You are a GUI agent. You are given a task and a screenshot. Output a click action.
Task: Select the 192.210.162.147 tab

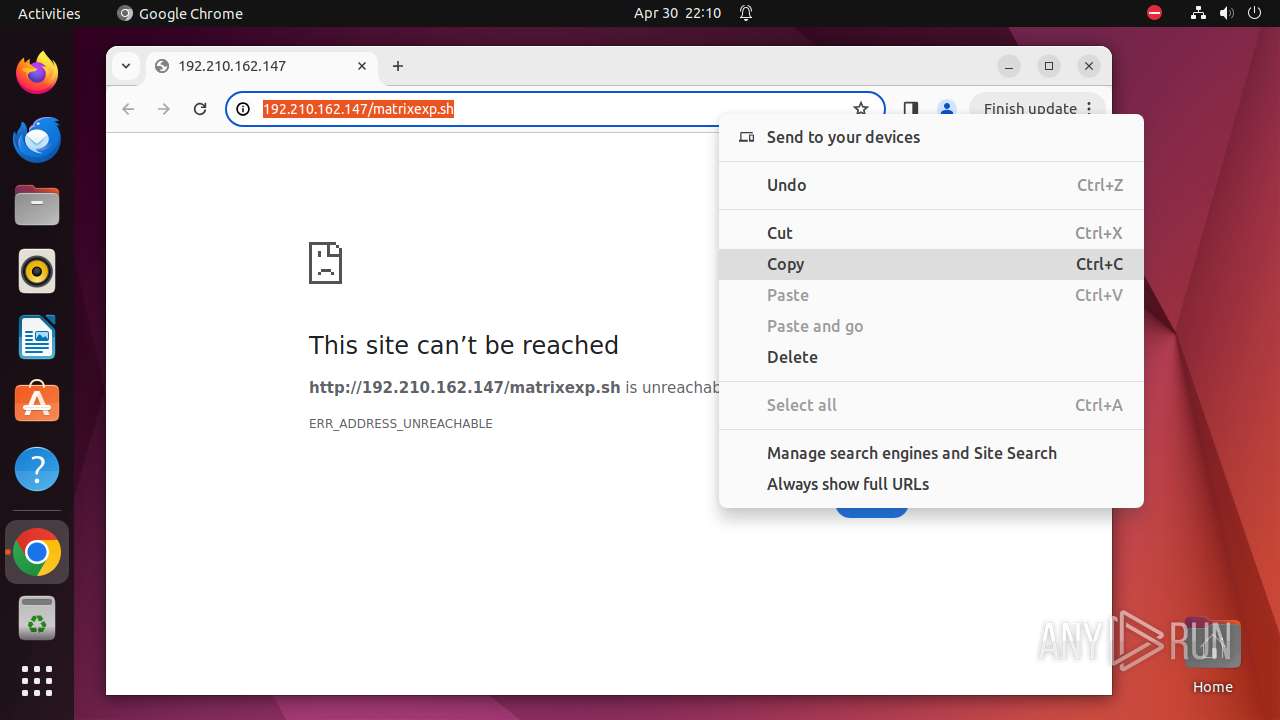263,66
